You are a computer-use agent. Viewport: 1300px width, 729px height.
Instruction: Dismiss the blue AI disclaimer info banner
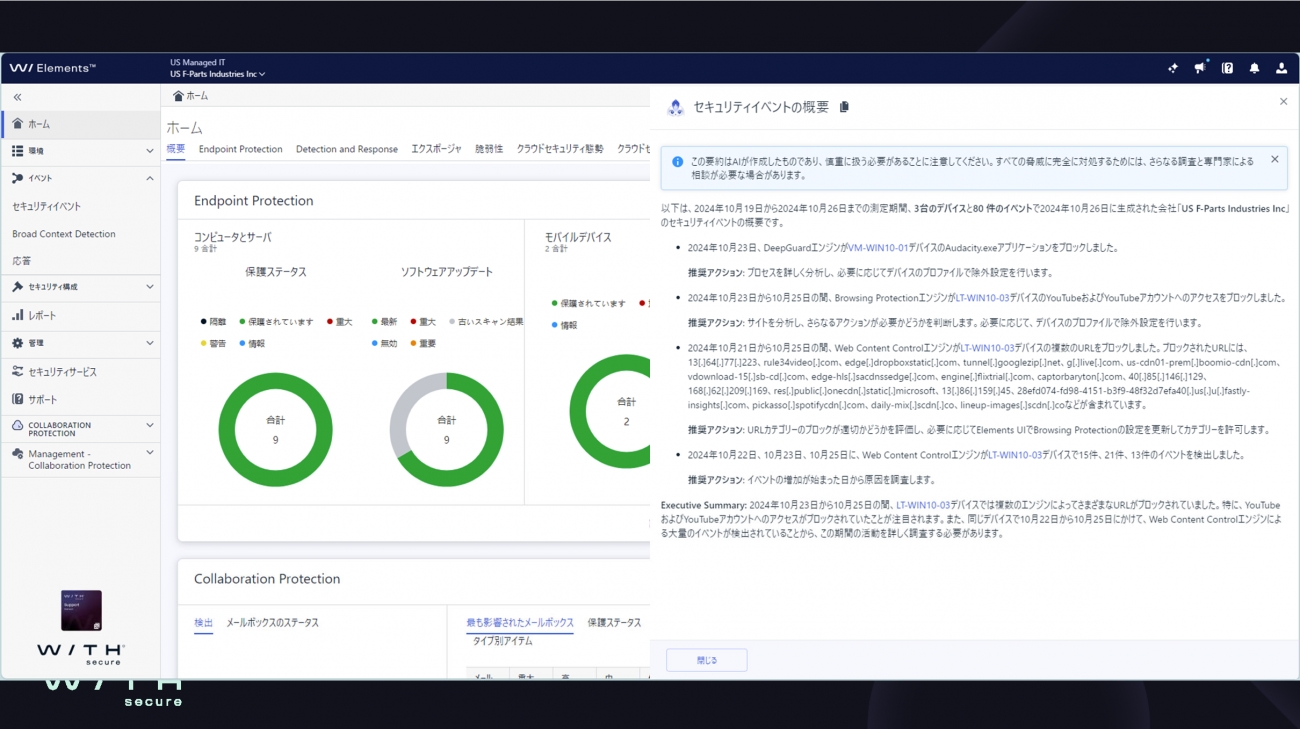click(x=1274, y=160)
